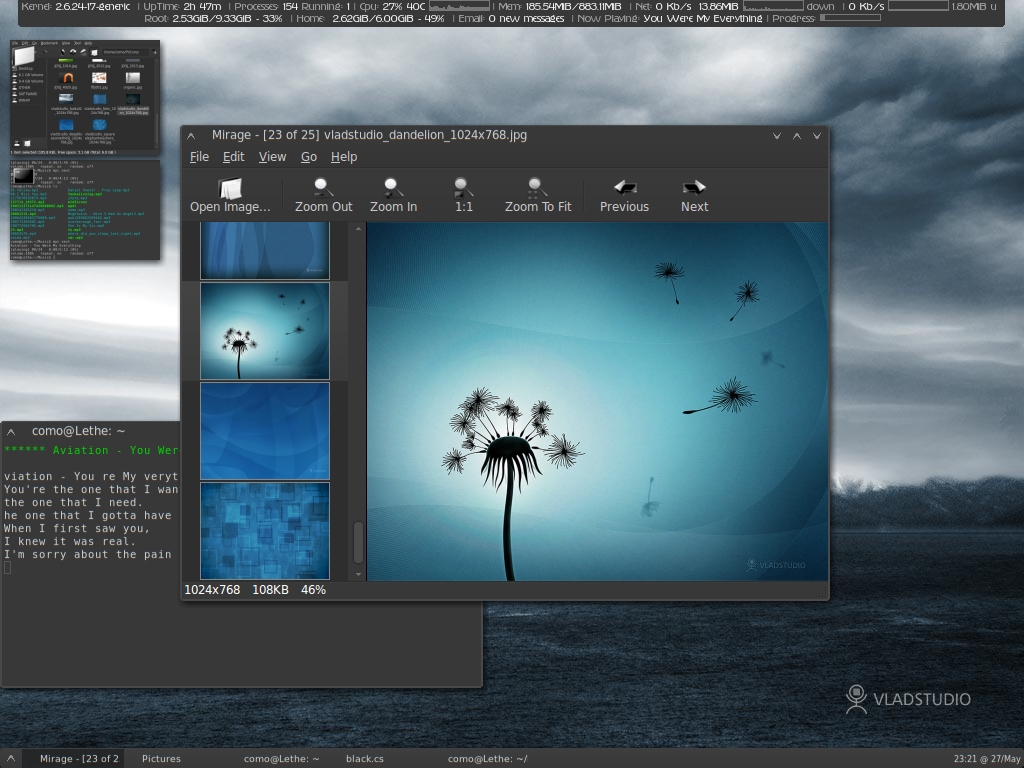Click the thumbnail scrollbar up arrow

[358, 229]
